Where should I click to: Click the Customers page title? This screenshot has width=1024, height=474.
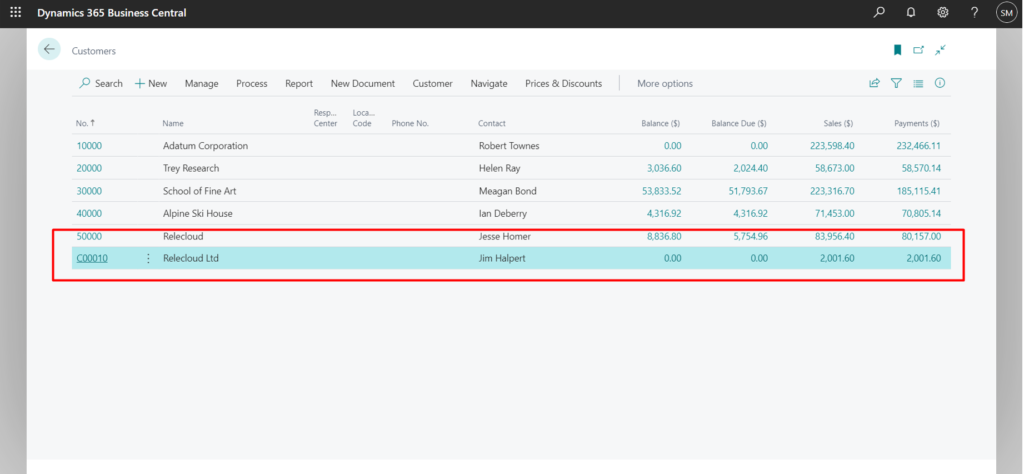pos(93,51)
